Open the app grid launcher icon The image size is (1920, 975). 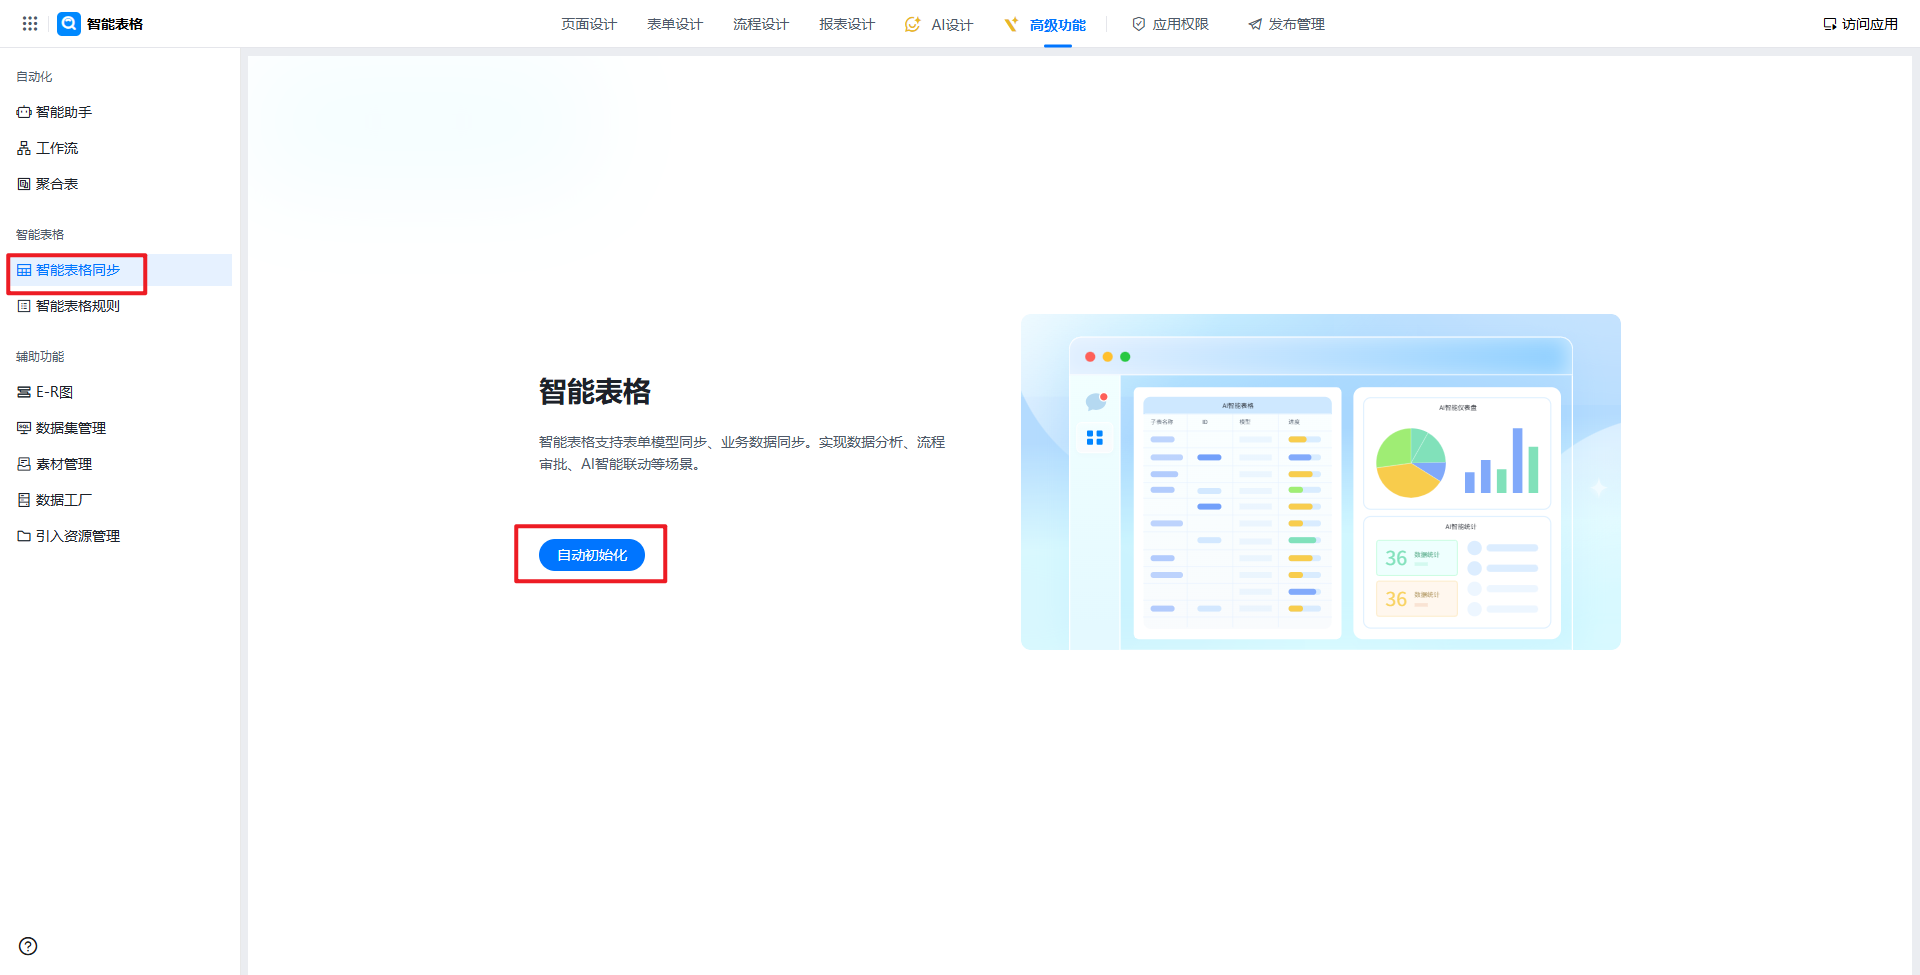point(30,23)
